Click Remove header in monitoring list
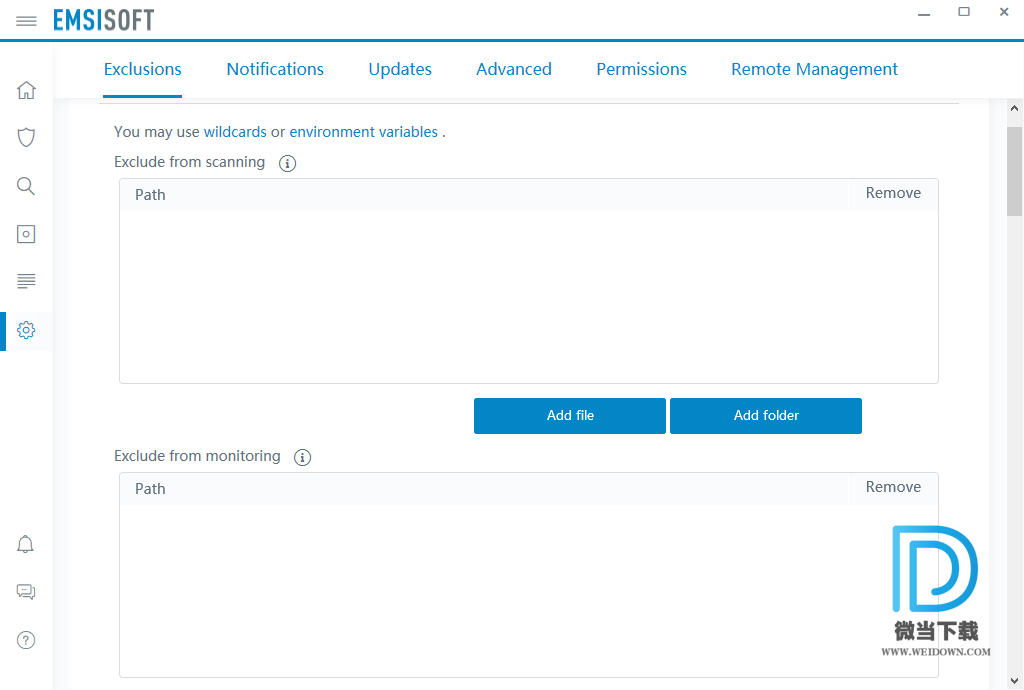1024x690 pixels. click(893, 487)
